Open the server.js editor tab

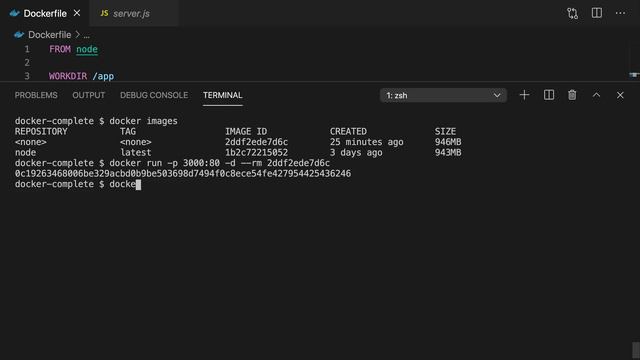click(x=131, y=13)
